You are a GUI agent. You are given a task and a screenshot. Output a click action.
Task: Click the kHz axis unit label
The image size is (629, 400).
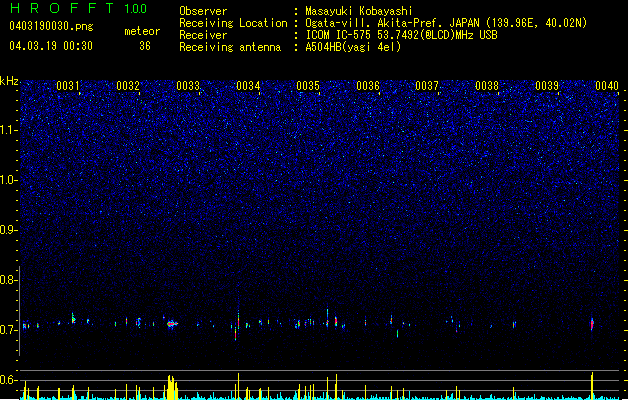[x=9, y=81]
